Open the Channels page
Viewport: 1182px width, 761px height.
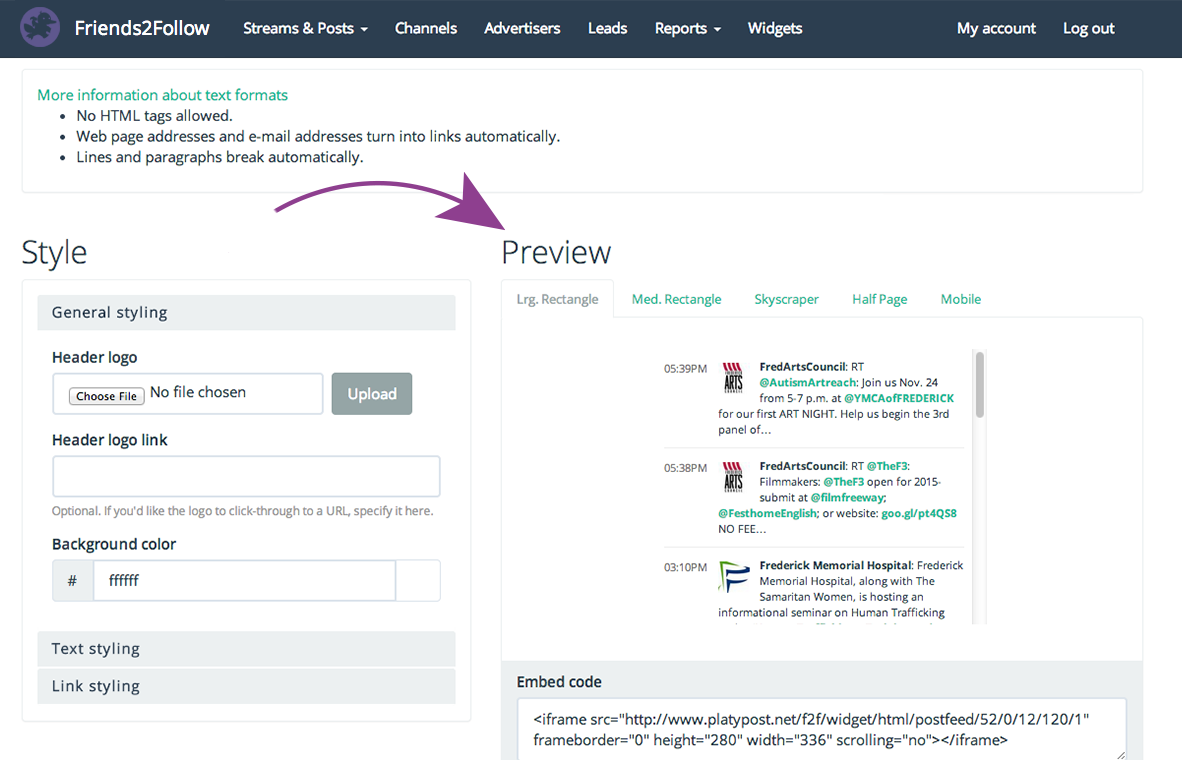pyautogui.click(x=426, y=28)
